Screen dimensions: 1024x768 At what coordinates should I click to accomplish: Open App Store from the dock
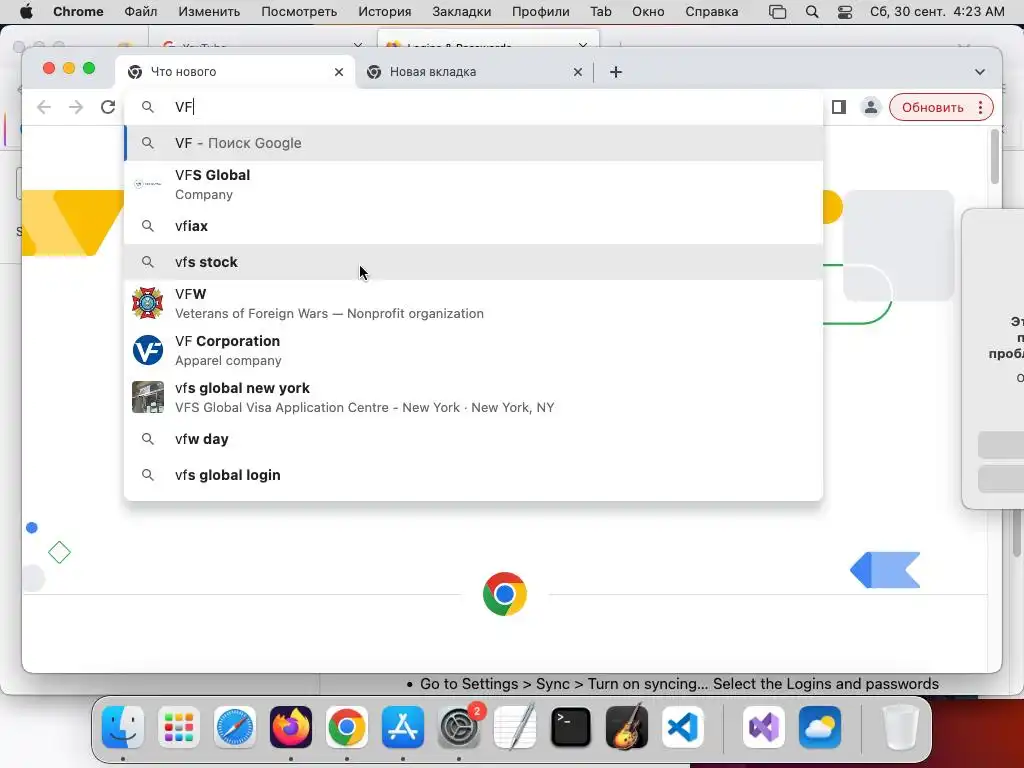tap(403, 727)
